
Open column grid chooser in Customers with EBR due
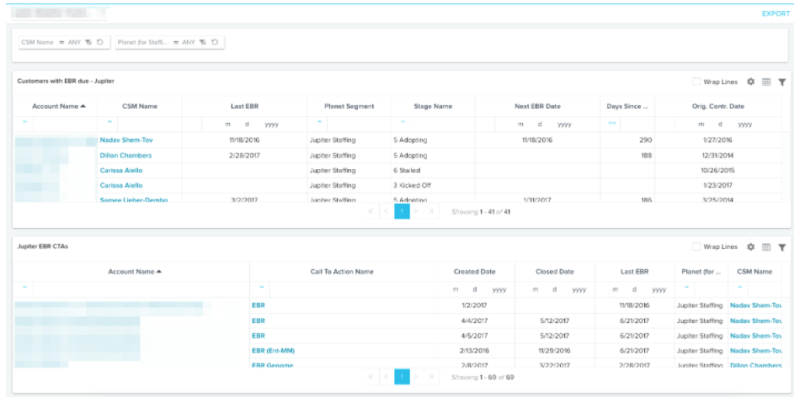point(766,82)
